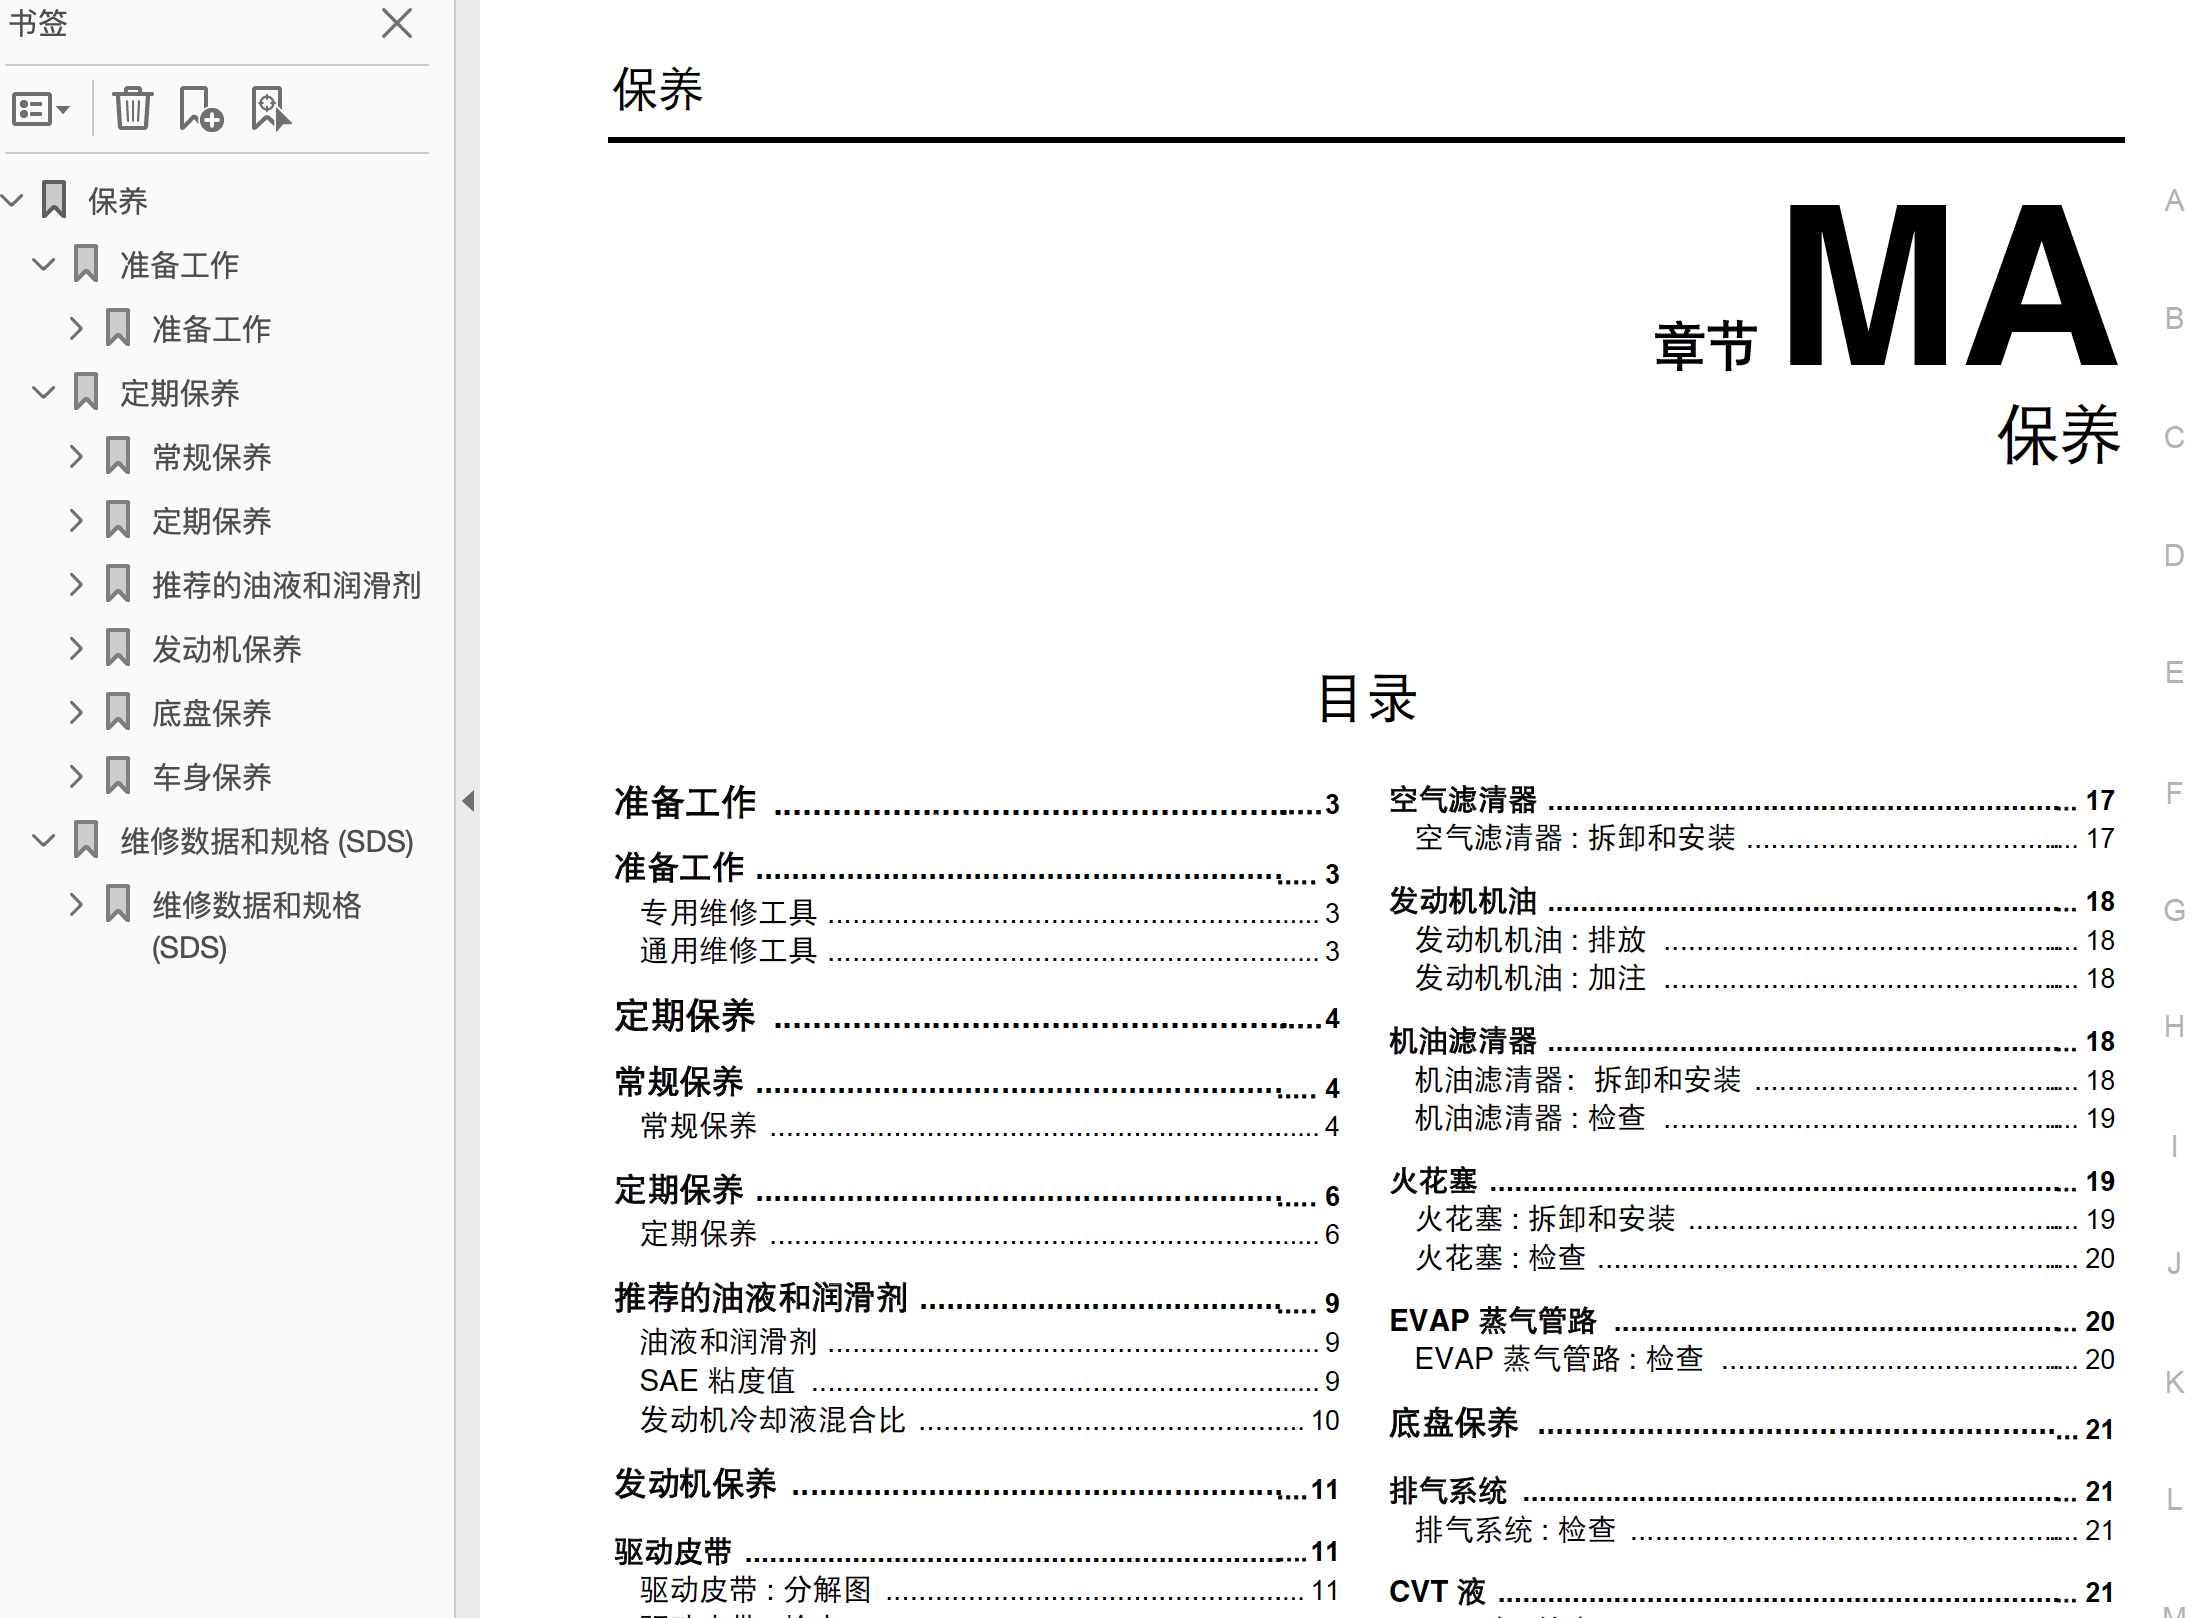Image resolution: width=2208 pixels, height=1618 pixels.
Task: Delete selected bookmark with trash icon
Action: point(132,108)
